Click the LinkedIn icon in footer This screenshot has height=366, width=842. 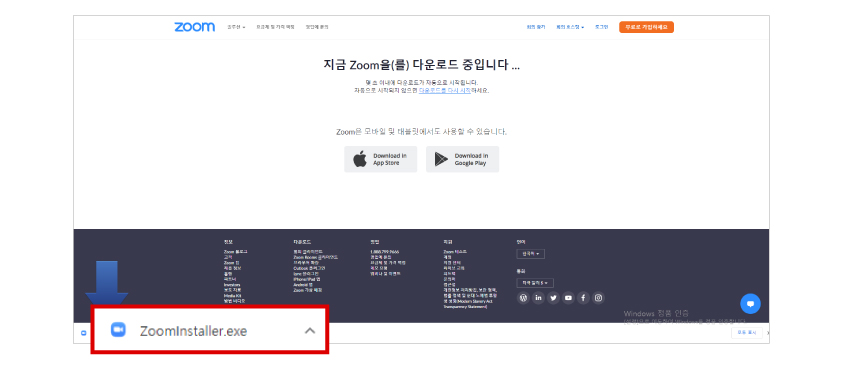[538, 298]
